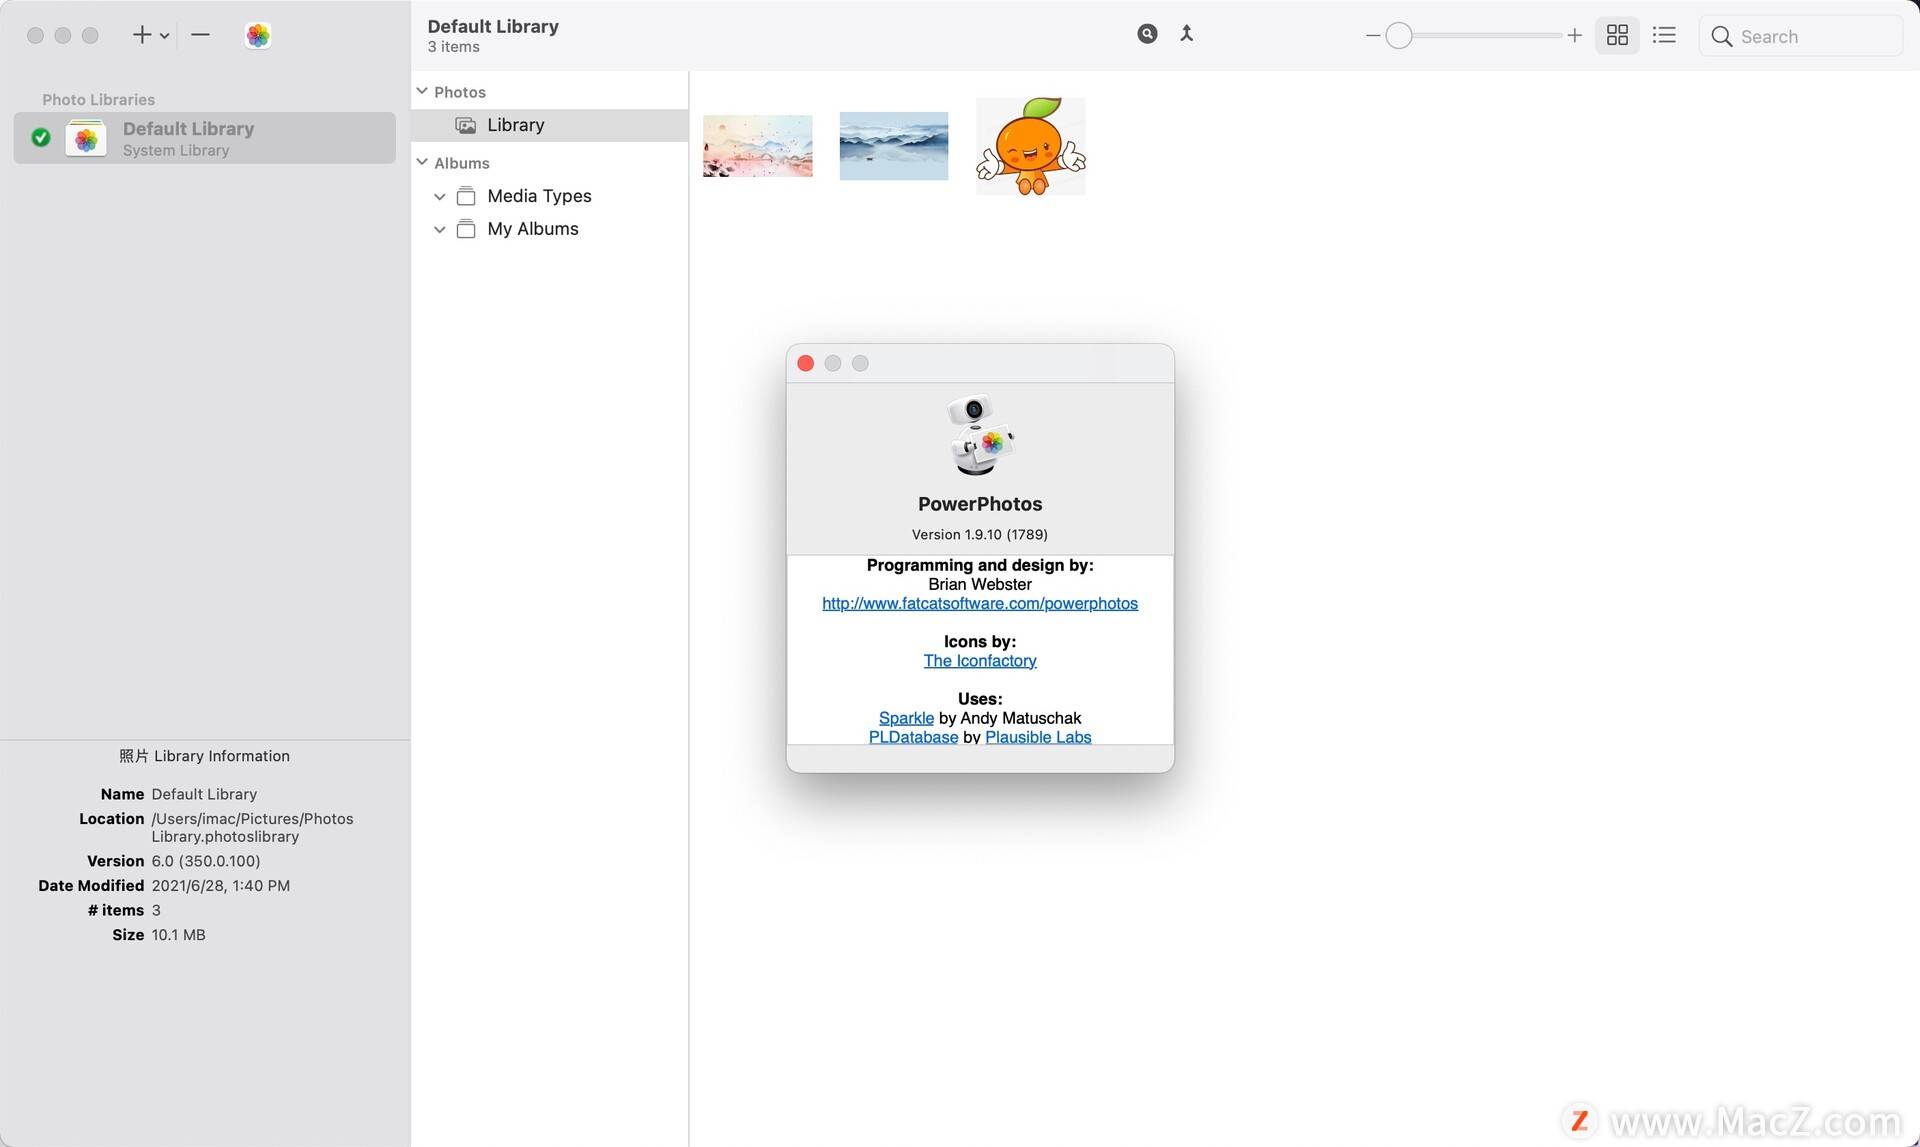
Task: Open the PLDatabase link
Action: pyautogui.click(x=913, y=737)
